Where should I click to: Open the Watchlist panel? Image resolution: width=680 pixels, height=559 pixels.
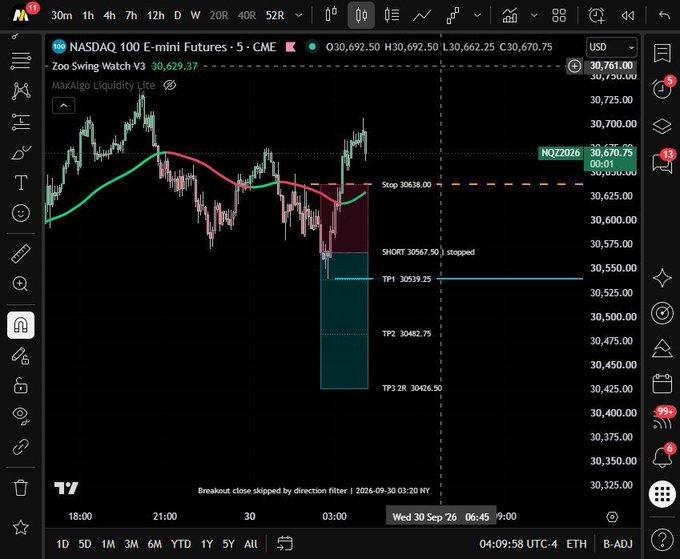[x=662, y=53]
